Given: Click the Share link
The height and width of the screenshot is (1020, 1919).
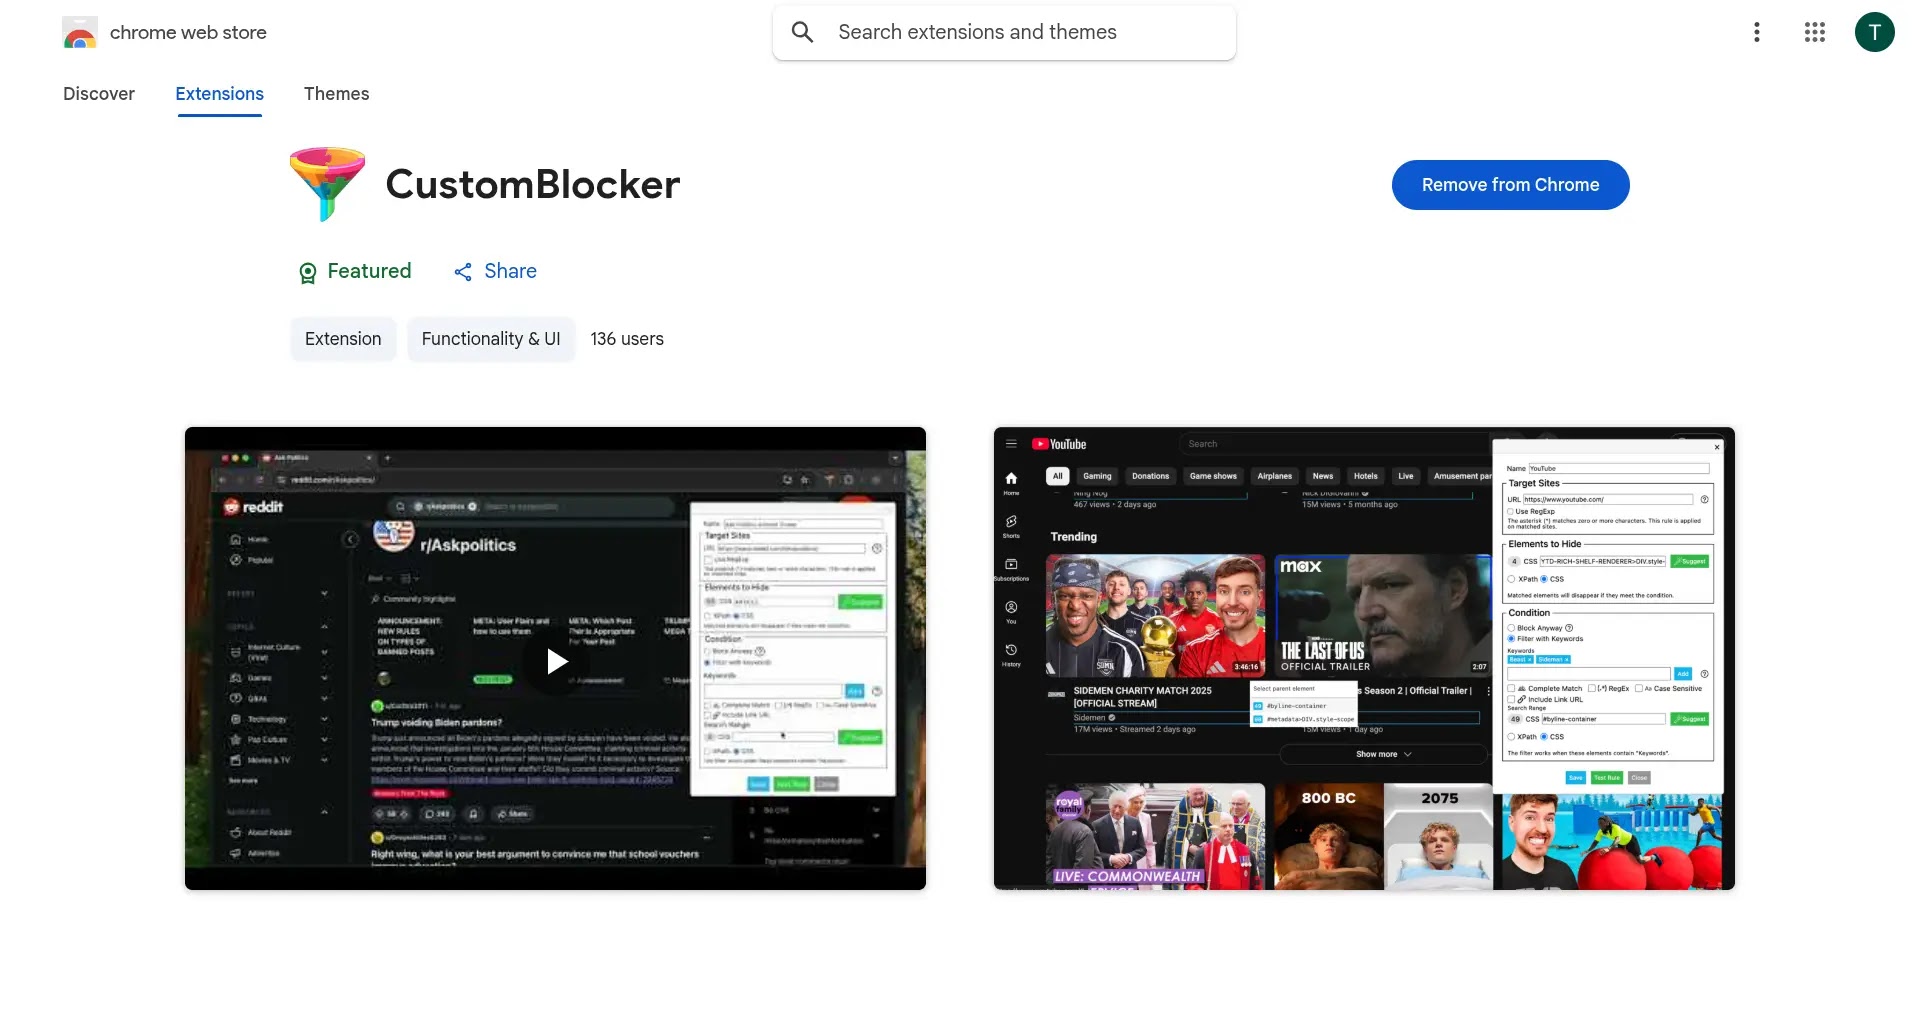Looking at the screenshot, I should [x=510, y=271].
